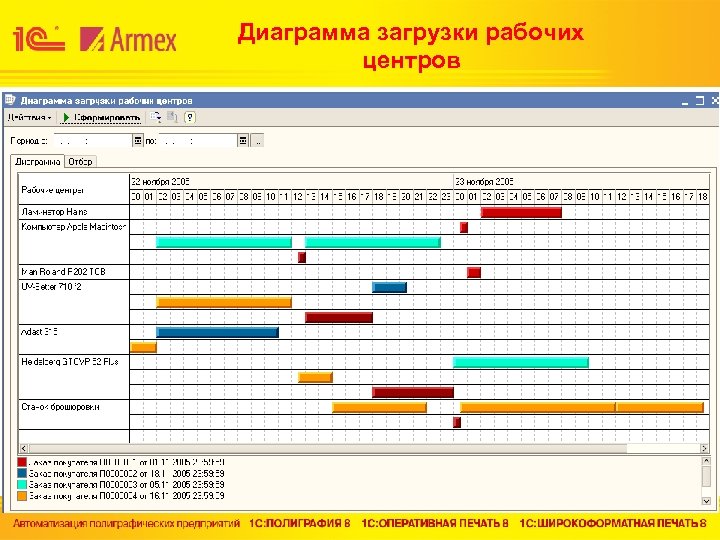
Task: Minimize the Диаграмма загрузки window
Action: (685, 101)
